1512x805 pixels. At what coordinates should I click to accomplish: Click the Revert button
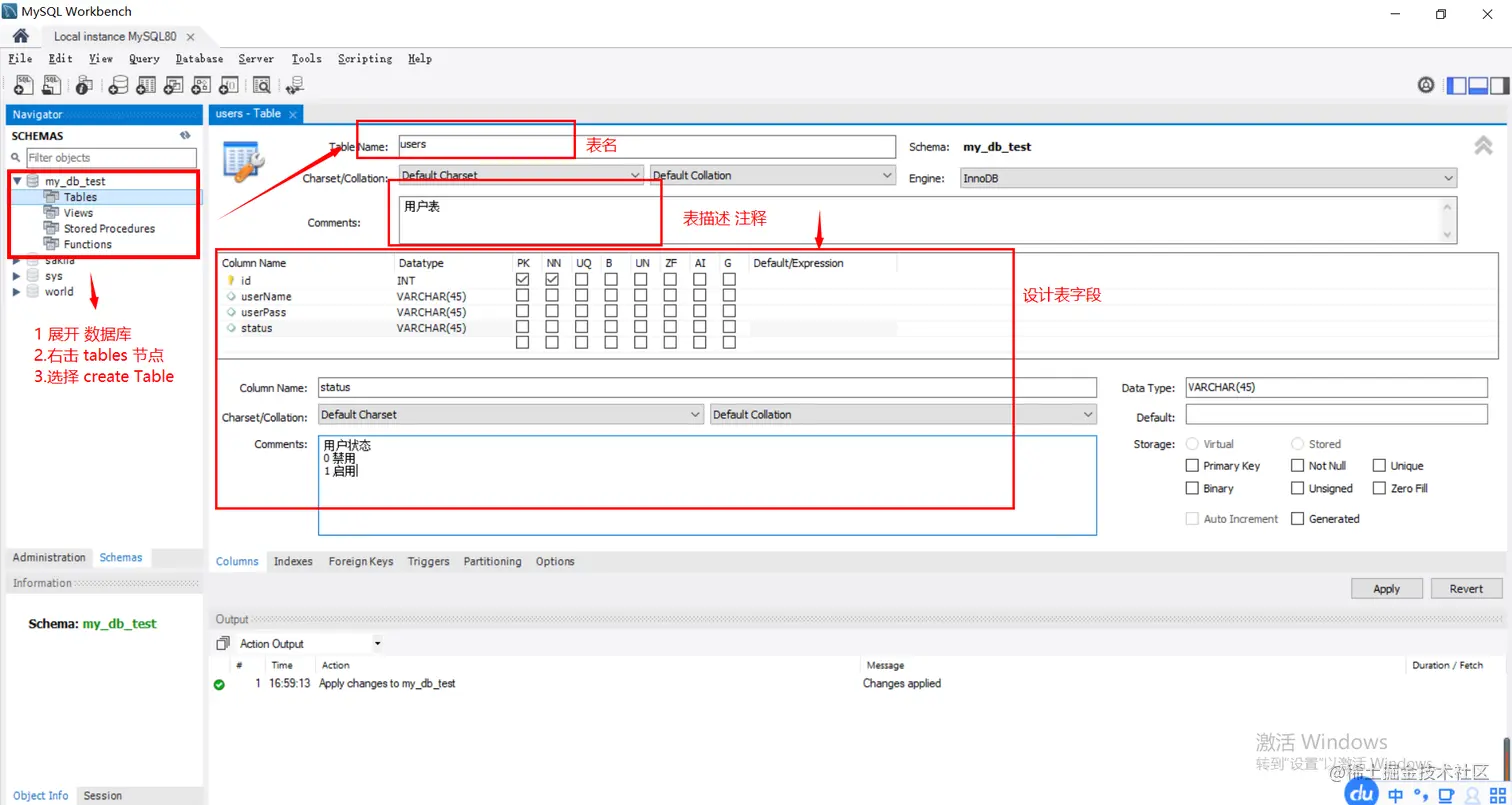point(1465,588)
